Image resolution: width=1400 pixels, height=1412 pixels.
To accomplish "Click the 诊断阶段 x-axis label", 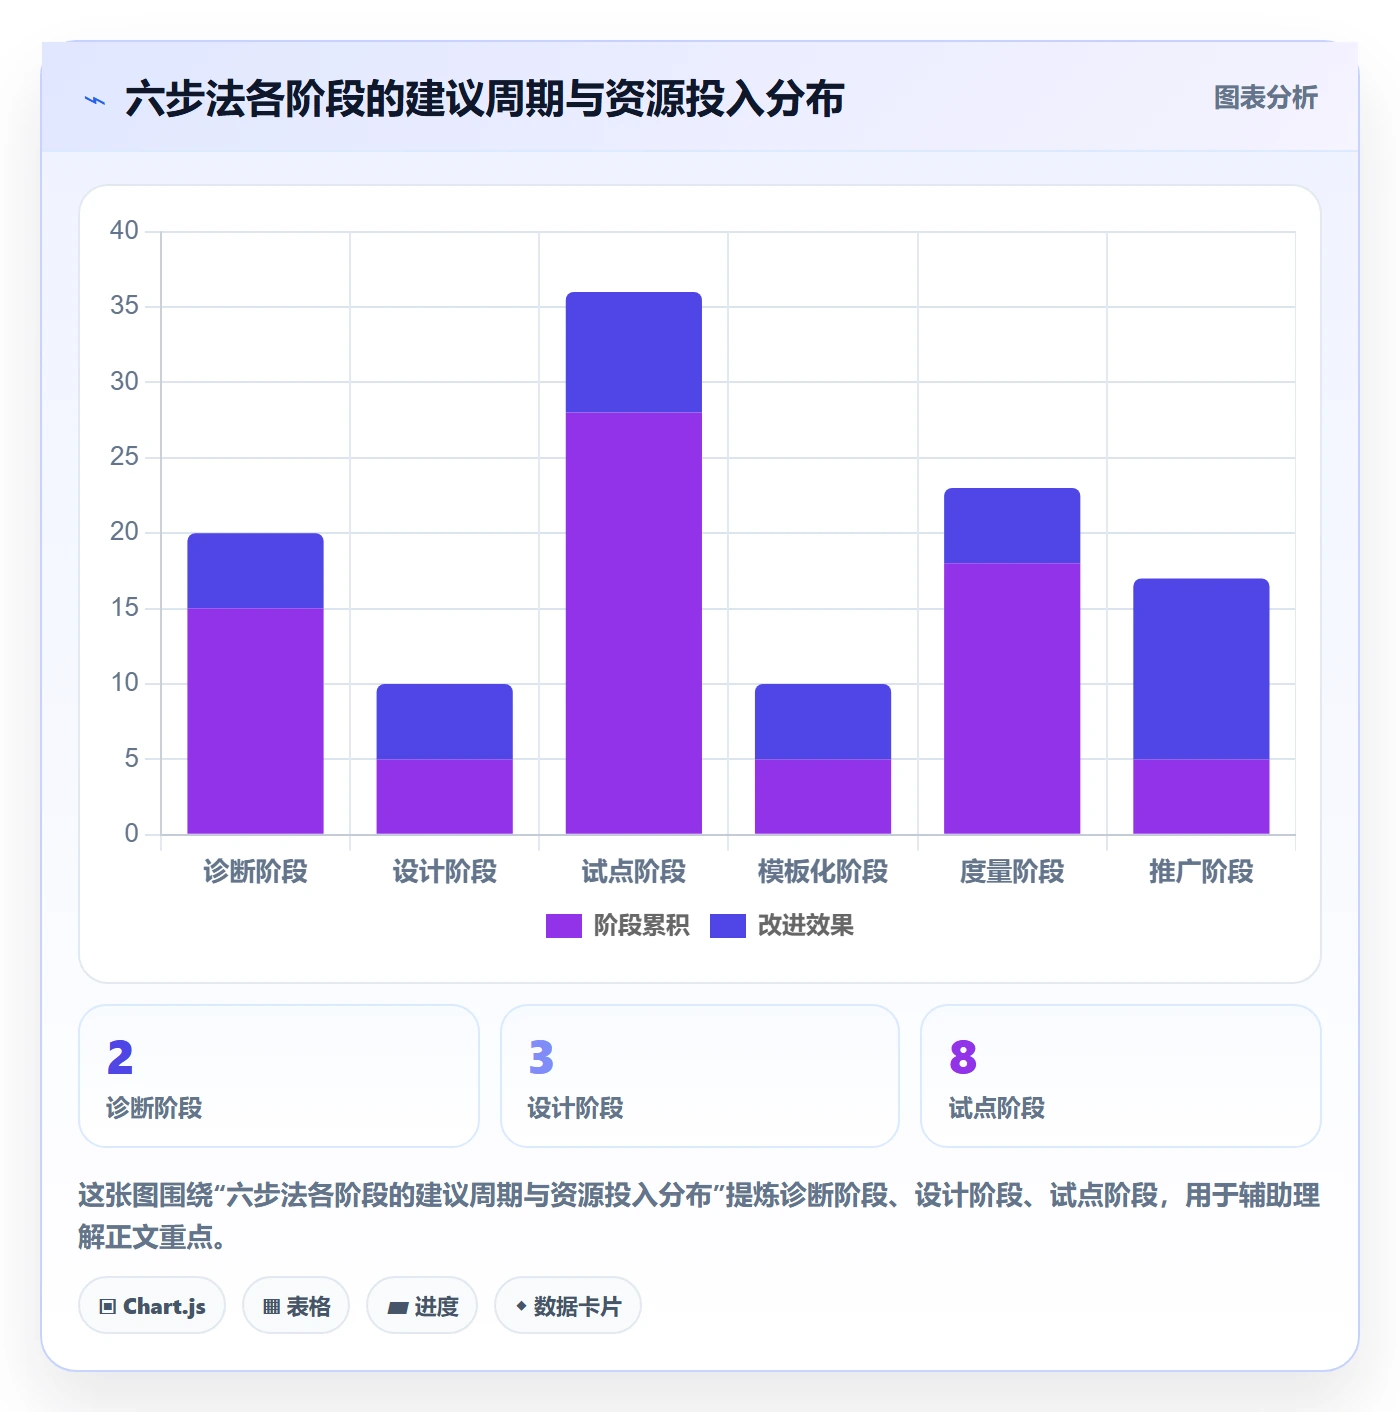I will (x=255, y=872).
